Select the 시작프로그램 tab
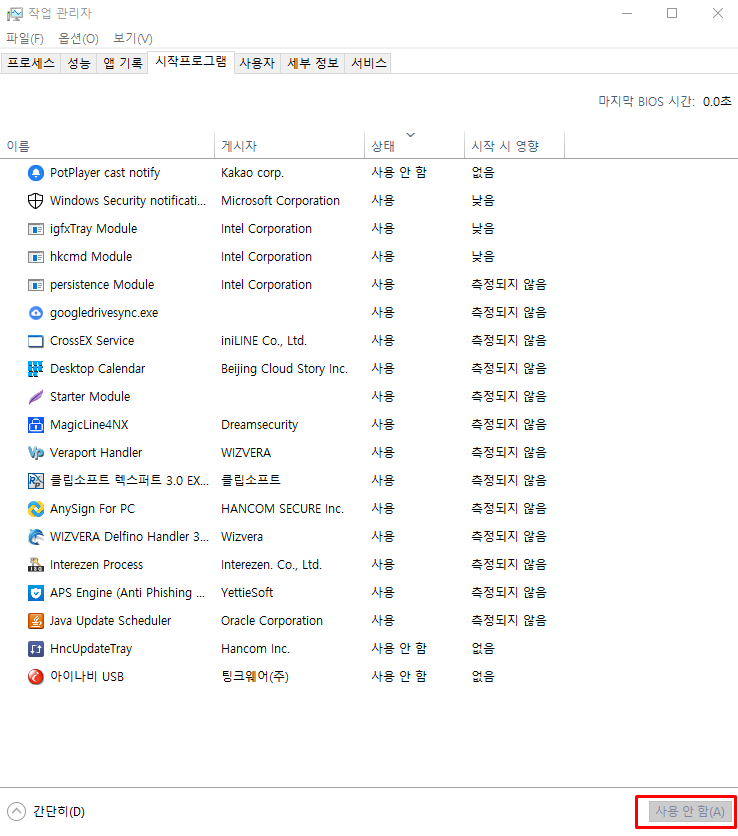The width and height of the screenshot is (738, 836). pyautogui.click(x=191, y=62)
